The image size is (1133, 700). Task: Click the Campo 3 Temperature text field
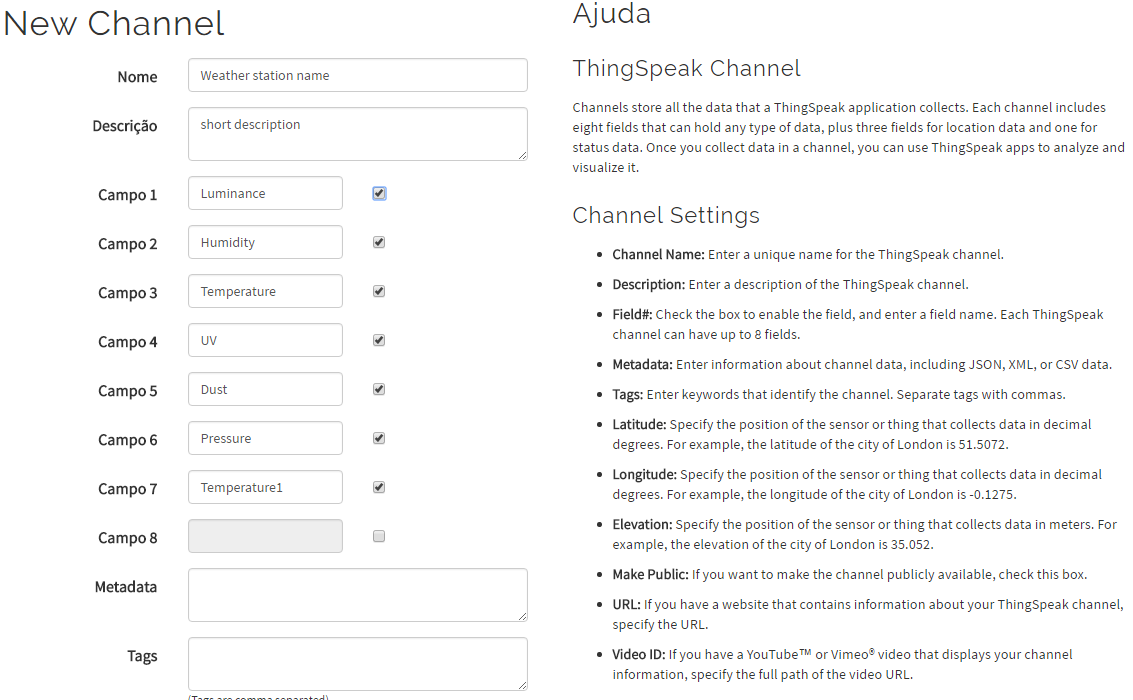click(265, 291)
